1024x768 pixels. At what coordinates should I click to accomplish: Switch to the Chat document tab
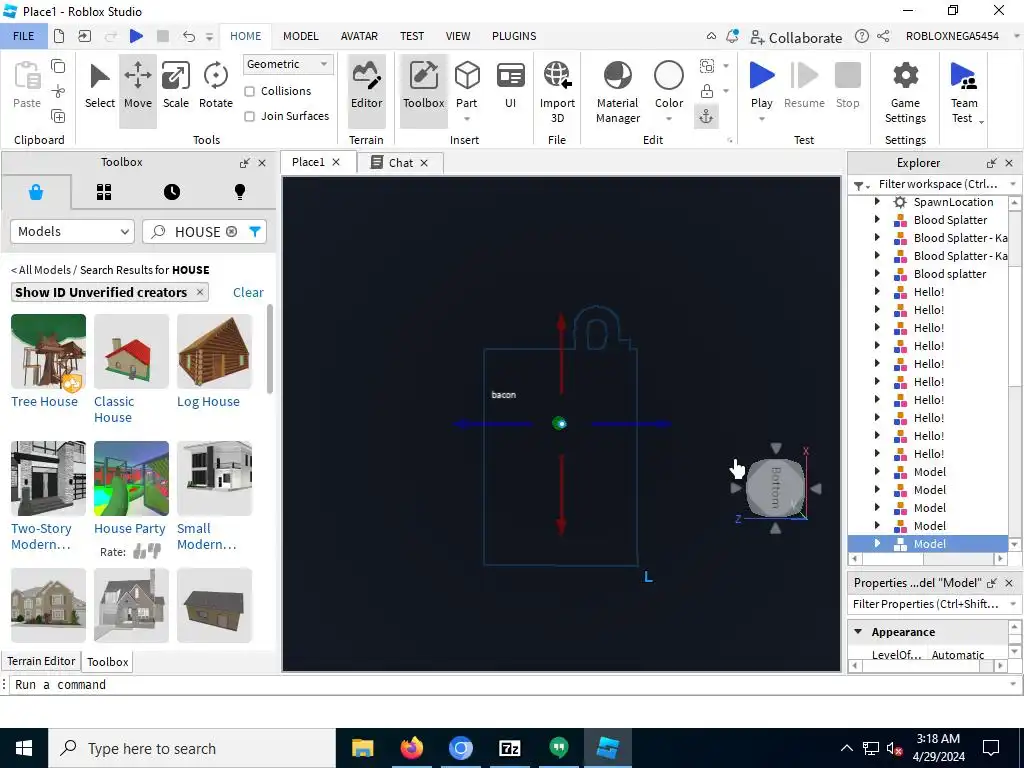click(x=400, y=163)
